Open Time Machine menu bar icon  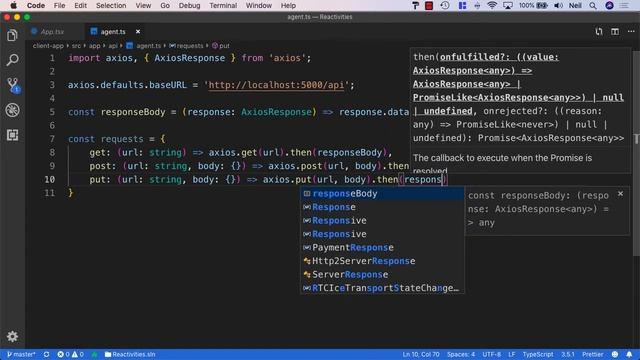pos(445,5)
